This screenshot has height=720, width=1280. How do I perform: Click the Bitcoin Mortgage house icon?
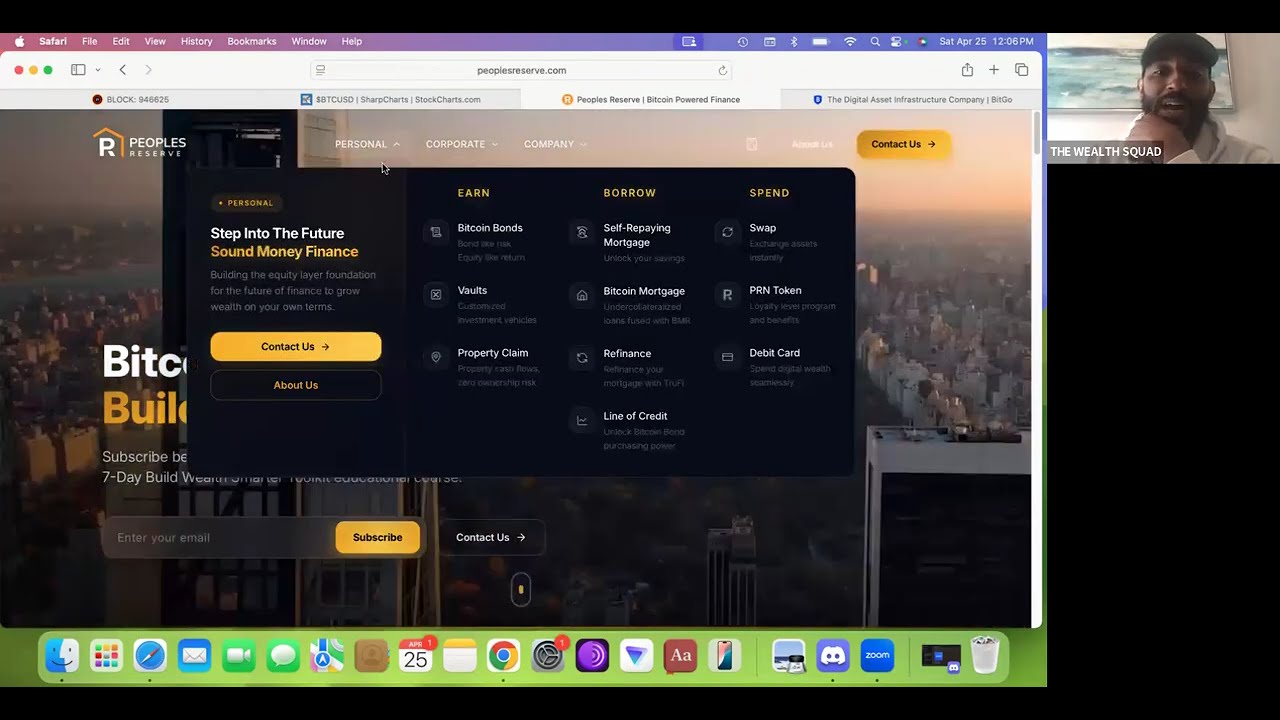(582, 295)
